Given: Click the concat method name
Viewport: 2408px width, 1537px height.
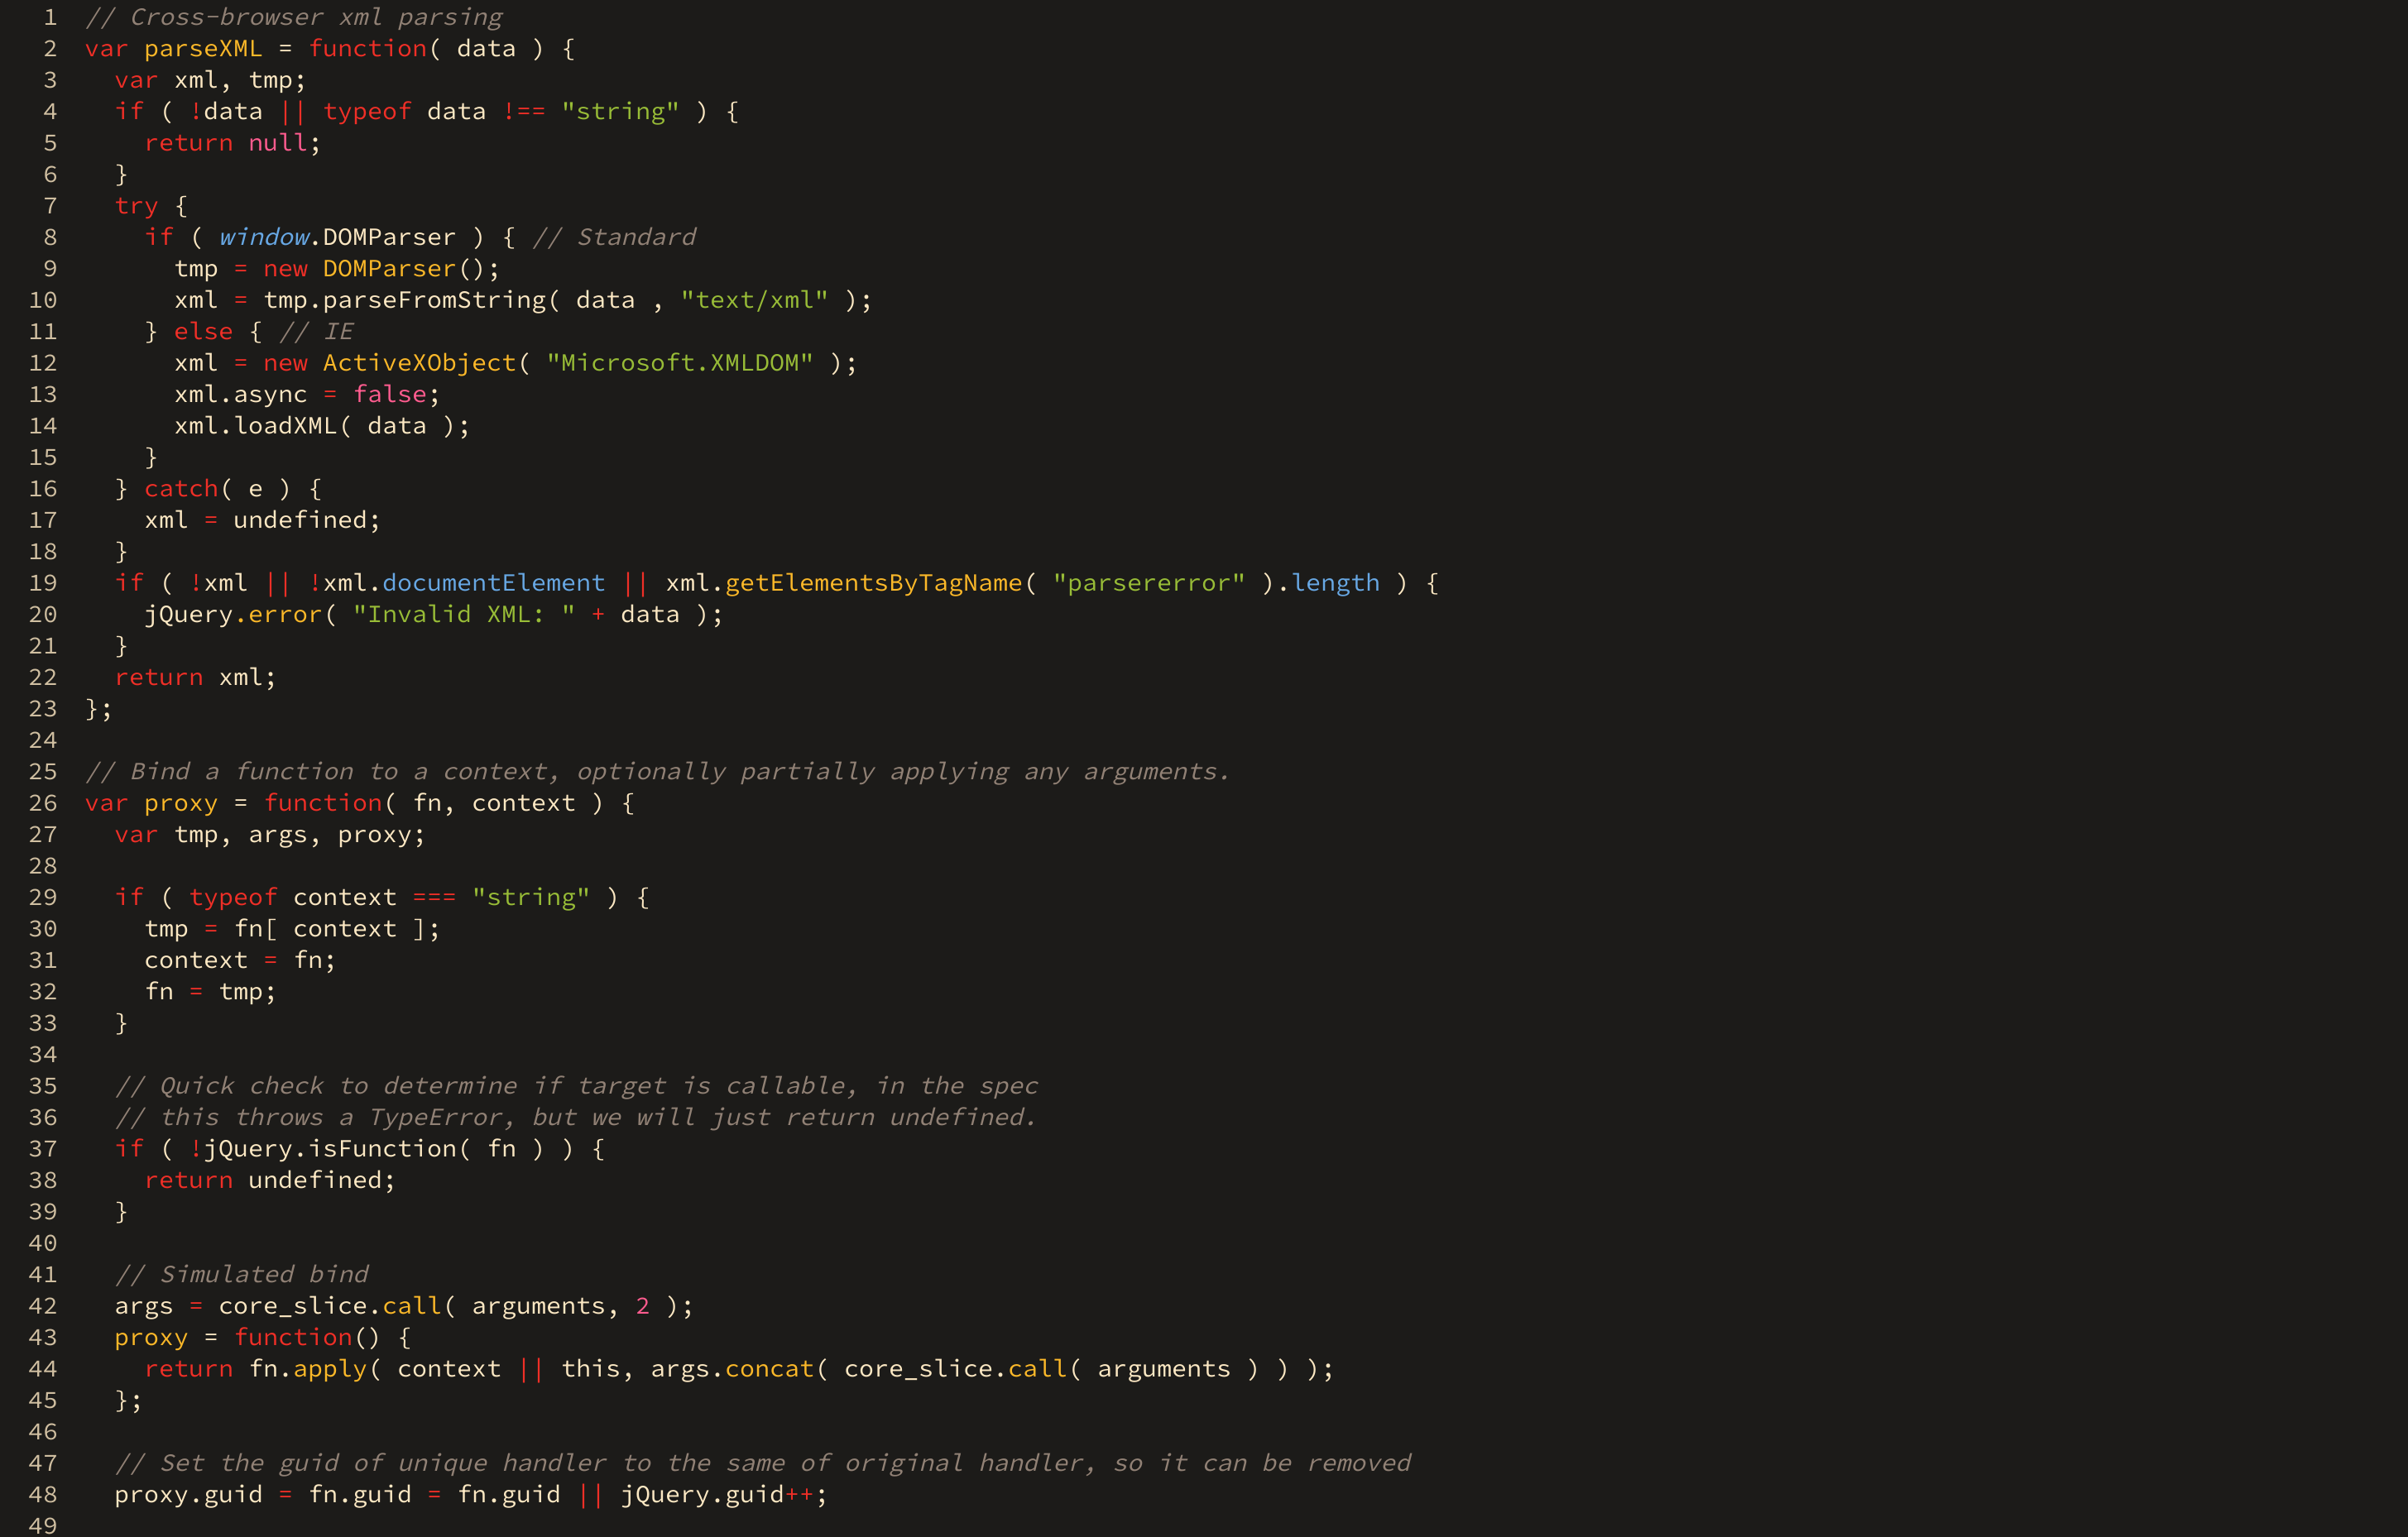Looking at the screenshot, I should coord(769,1369).
